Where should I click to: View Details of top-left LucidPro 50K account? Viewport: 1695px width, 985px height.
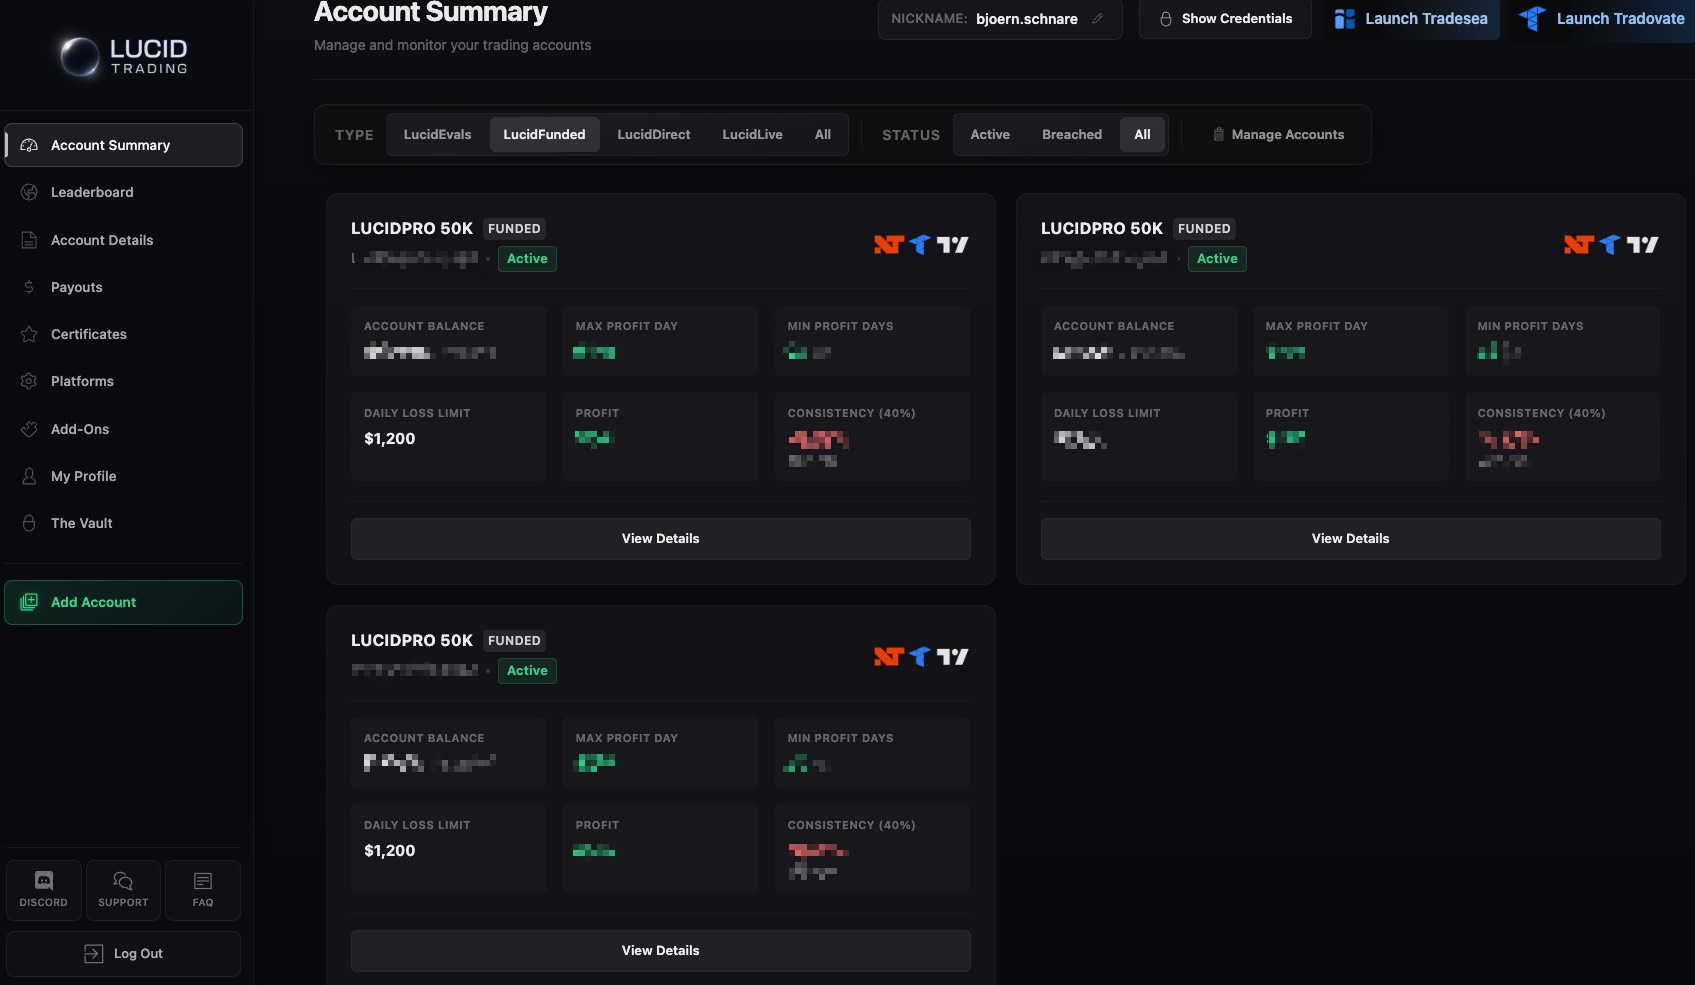[x=661, y=539]
